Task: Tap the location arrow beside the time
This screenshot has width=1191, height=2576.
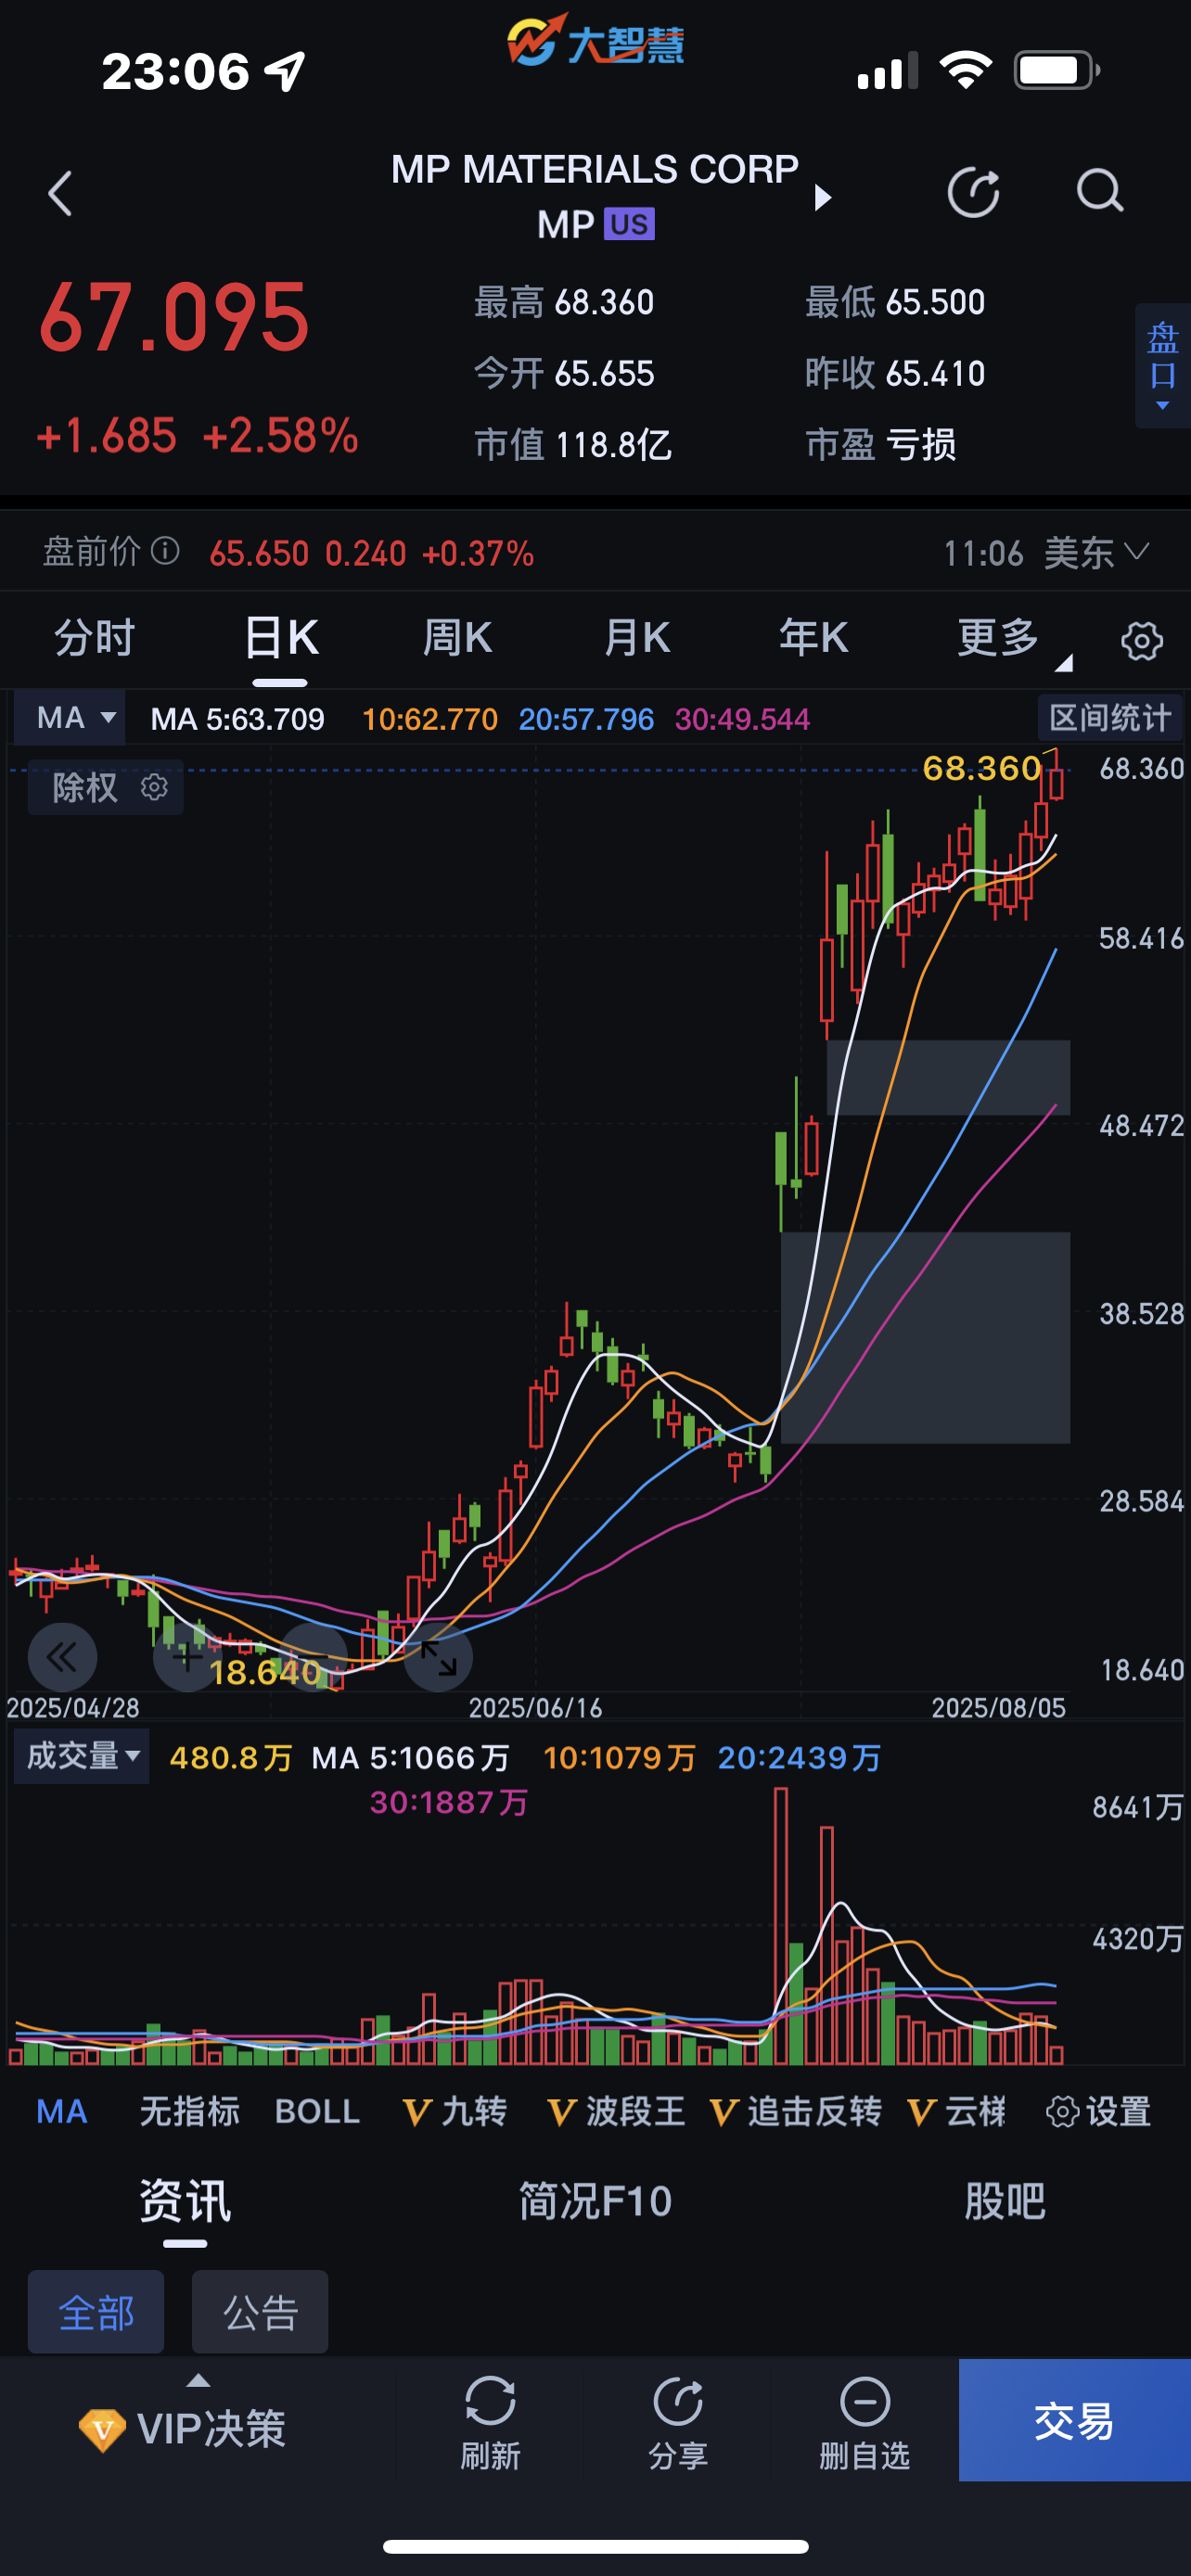Action: pyautogui.click(x=285, y=71)
